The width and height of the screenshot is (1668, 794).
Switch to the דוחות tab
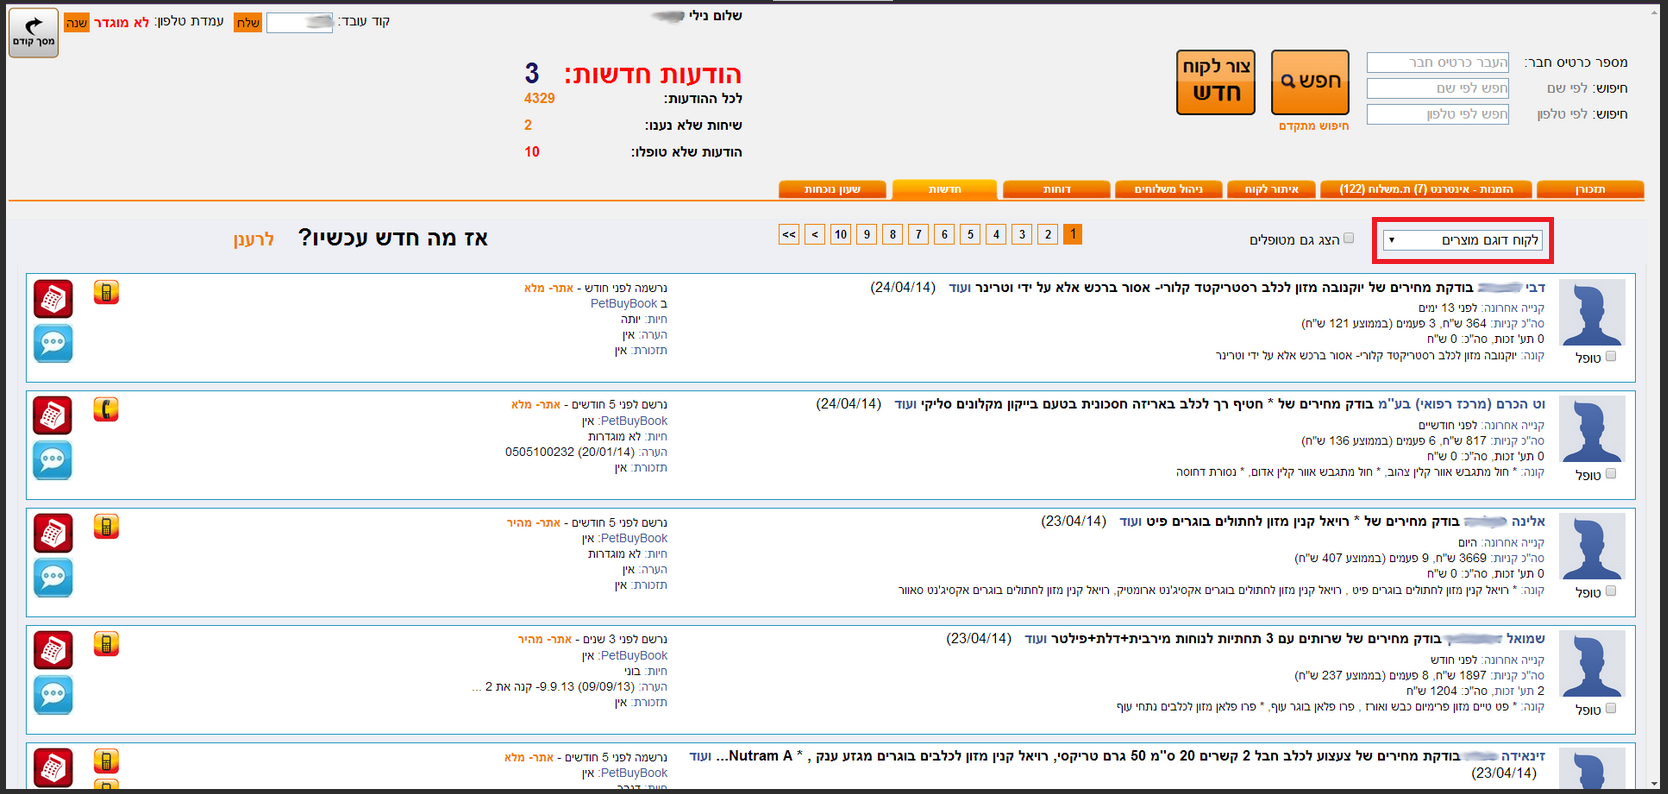point(1056,189)
